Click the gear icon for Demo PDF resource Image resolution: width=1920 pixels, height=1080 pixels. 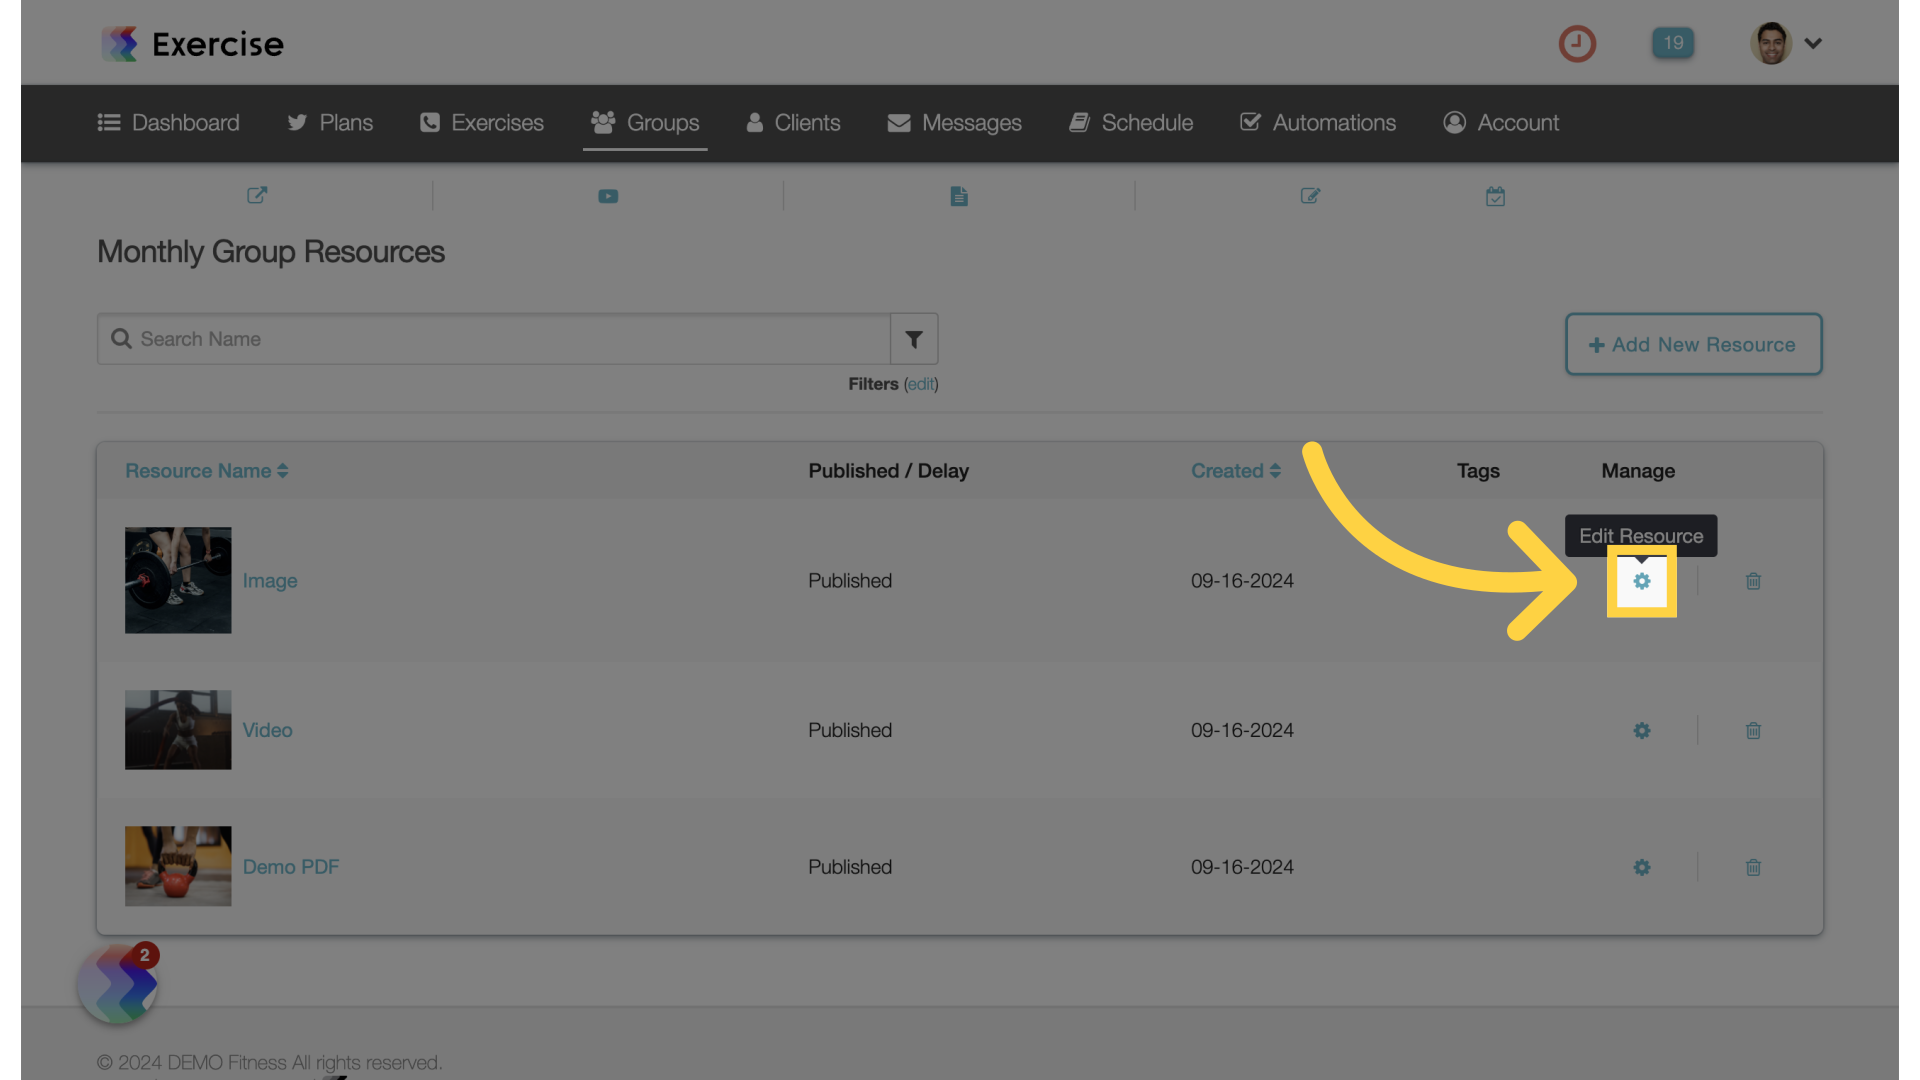point(1642,866)
